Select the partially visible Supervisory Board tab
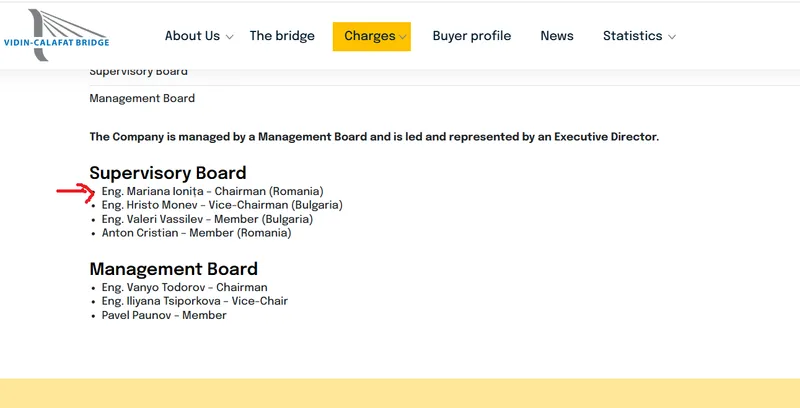 pos(139,72)
